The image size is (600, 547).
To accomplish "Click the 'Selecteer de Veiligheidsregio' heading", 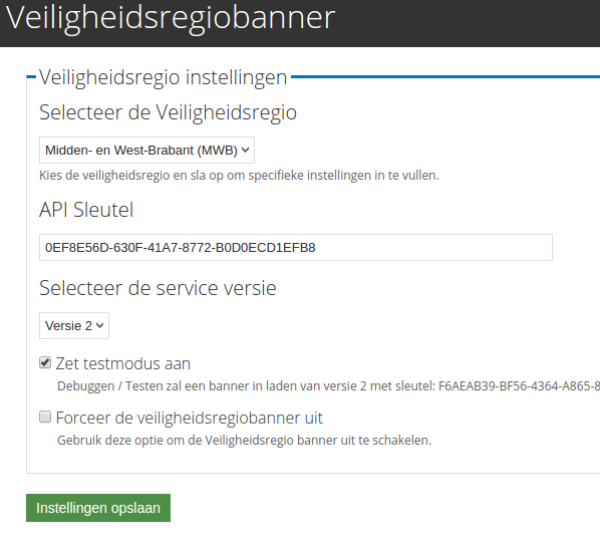I will point(168,112).
